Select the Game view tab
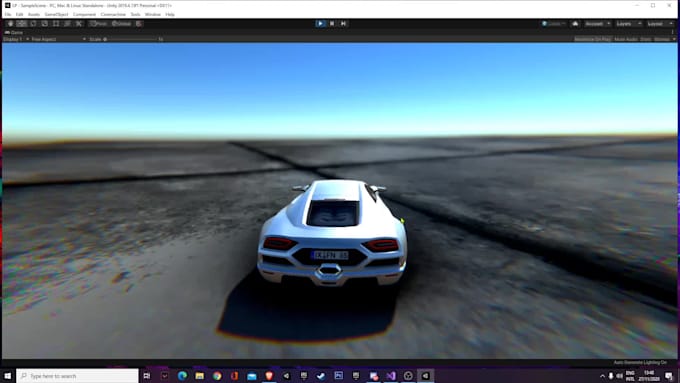The height and width of the screenshot is (383, 680). click(x=14, y=32)
